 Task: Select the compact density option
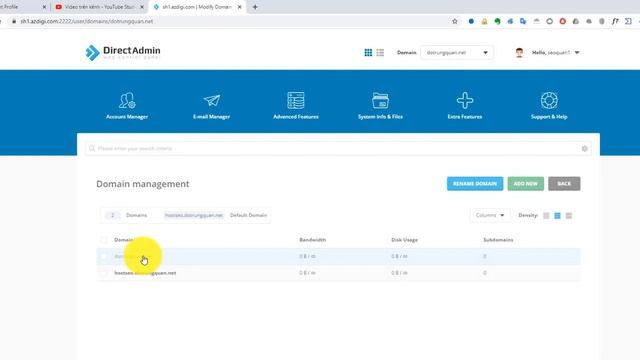point(546,216)
